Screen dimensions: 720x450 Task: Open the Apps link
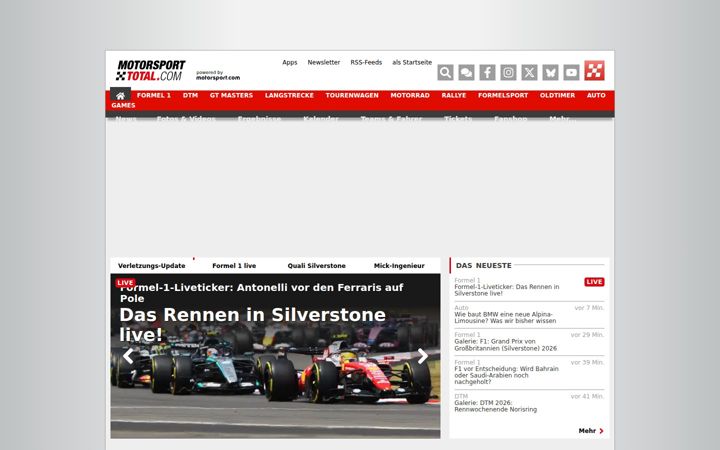(290, 62)
